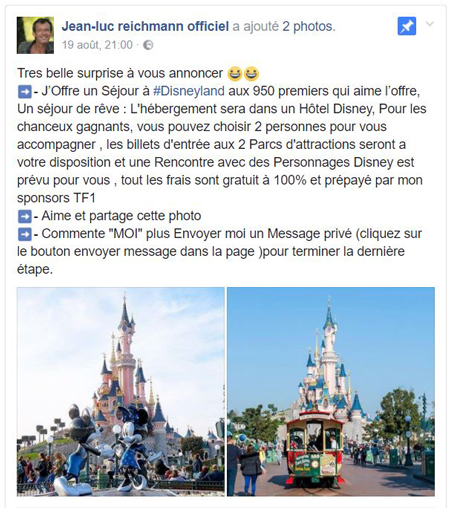This screenshot has width=450, height=508.
Task: Click the public globe privacy icon
Action: pyautogui.click(x=148, y=45)
